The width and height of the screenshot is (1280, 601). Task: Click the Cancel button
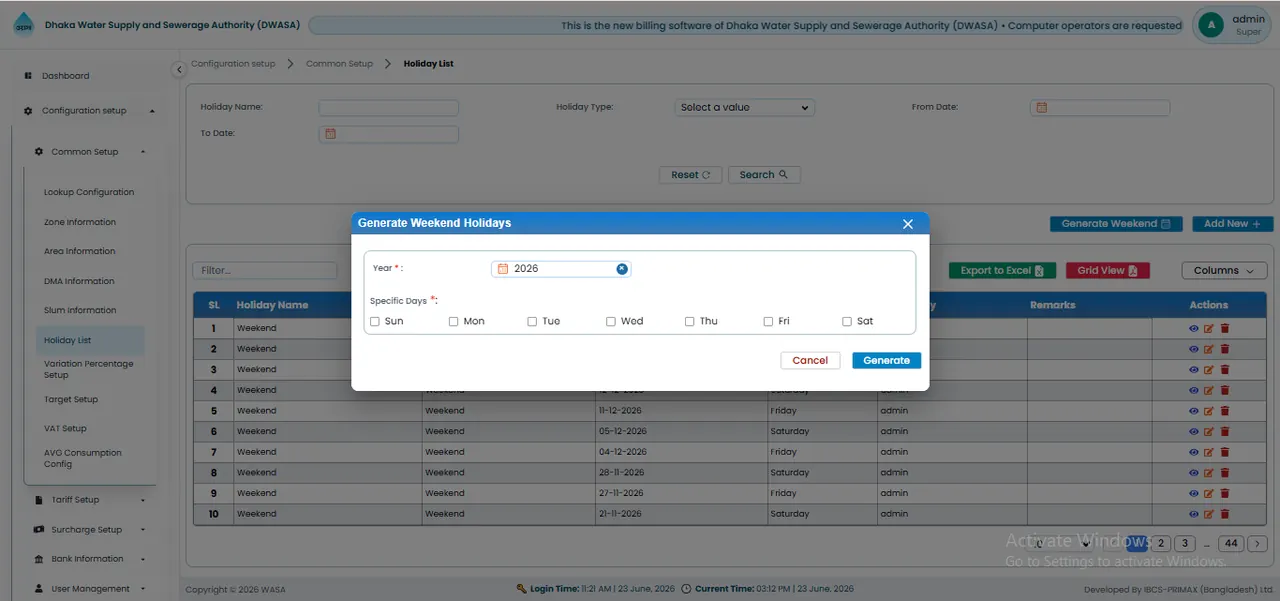tap(810, 360)
